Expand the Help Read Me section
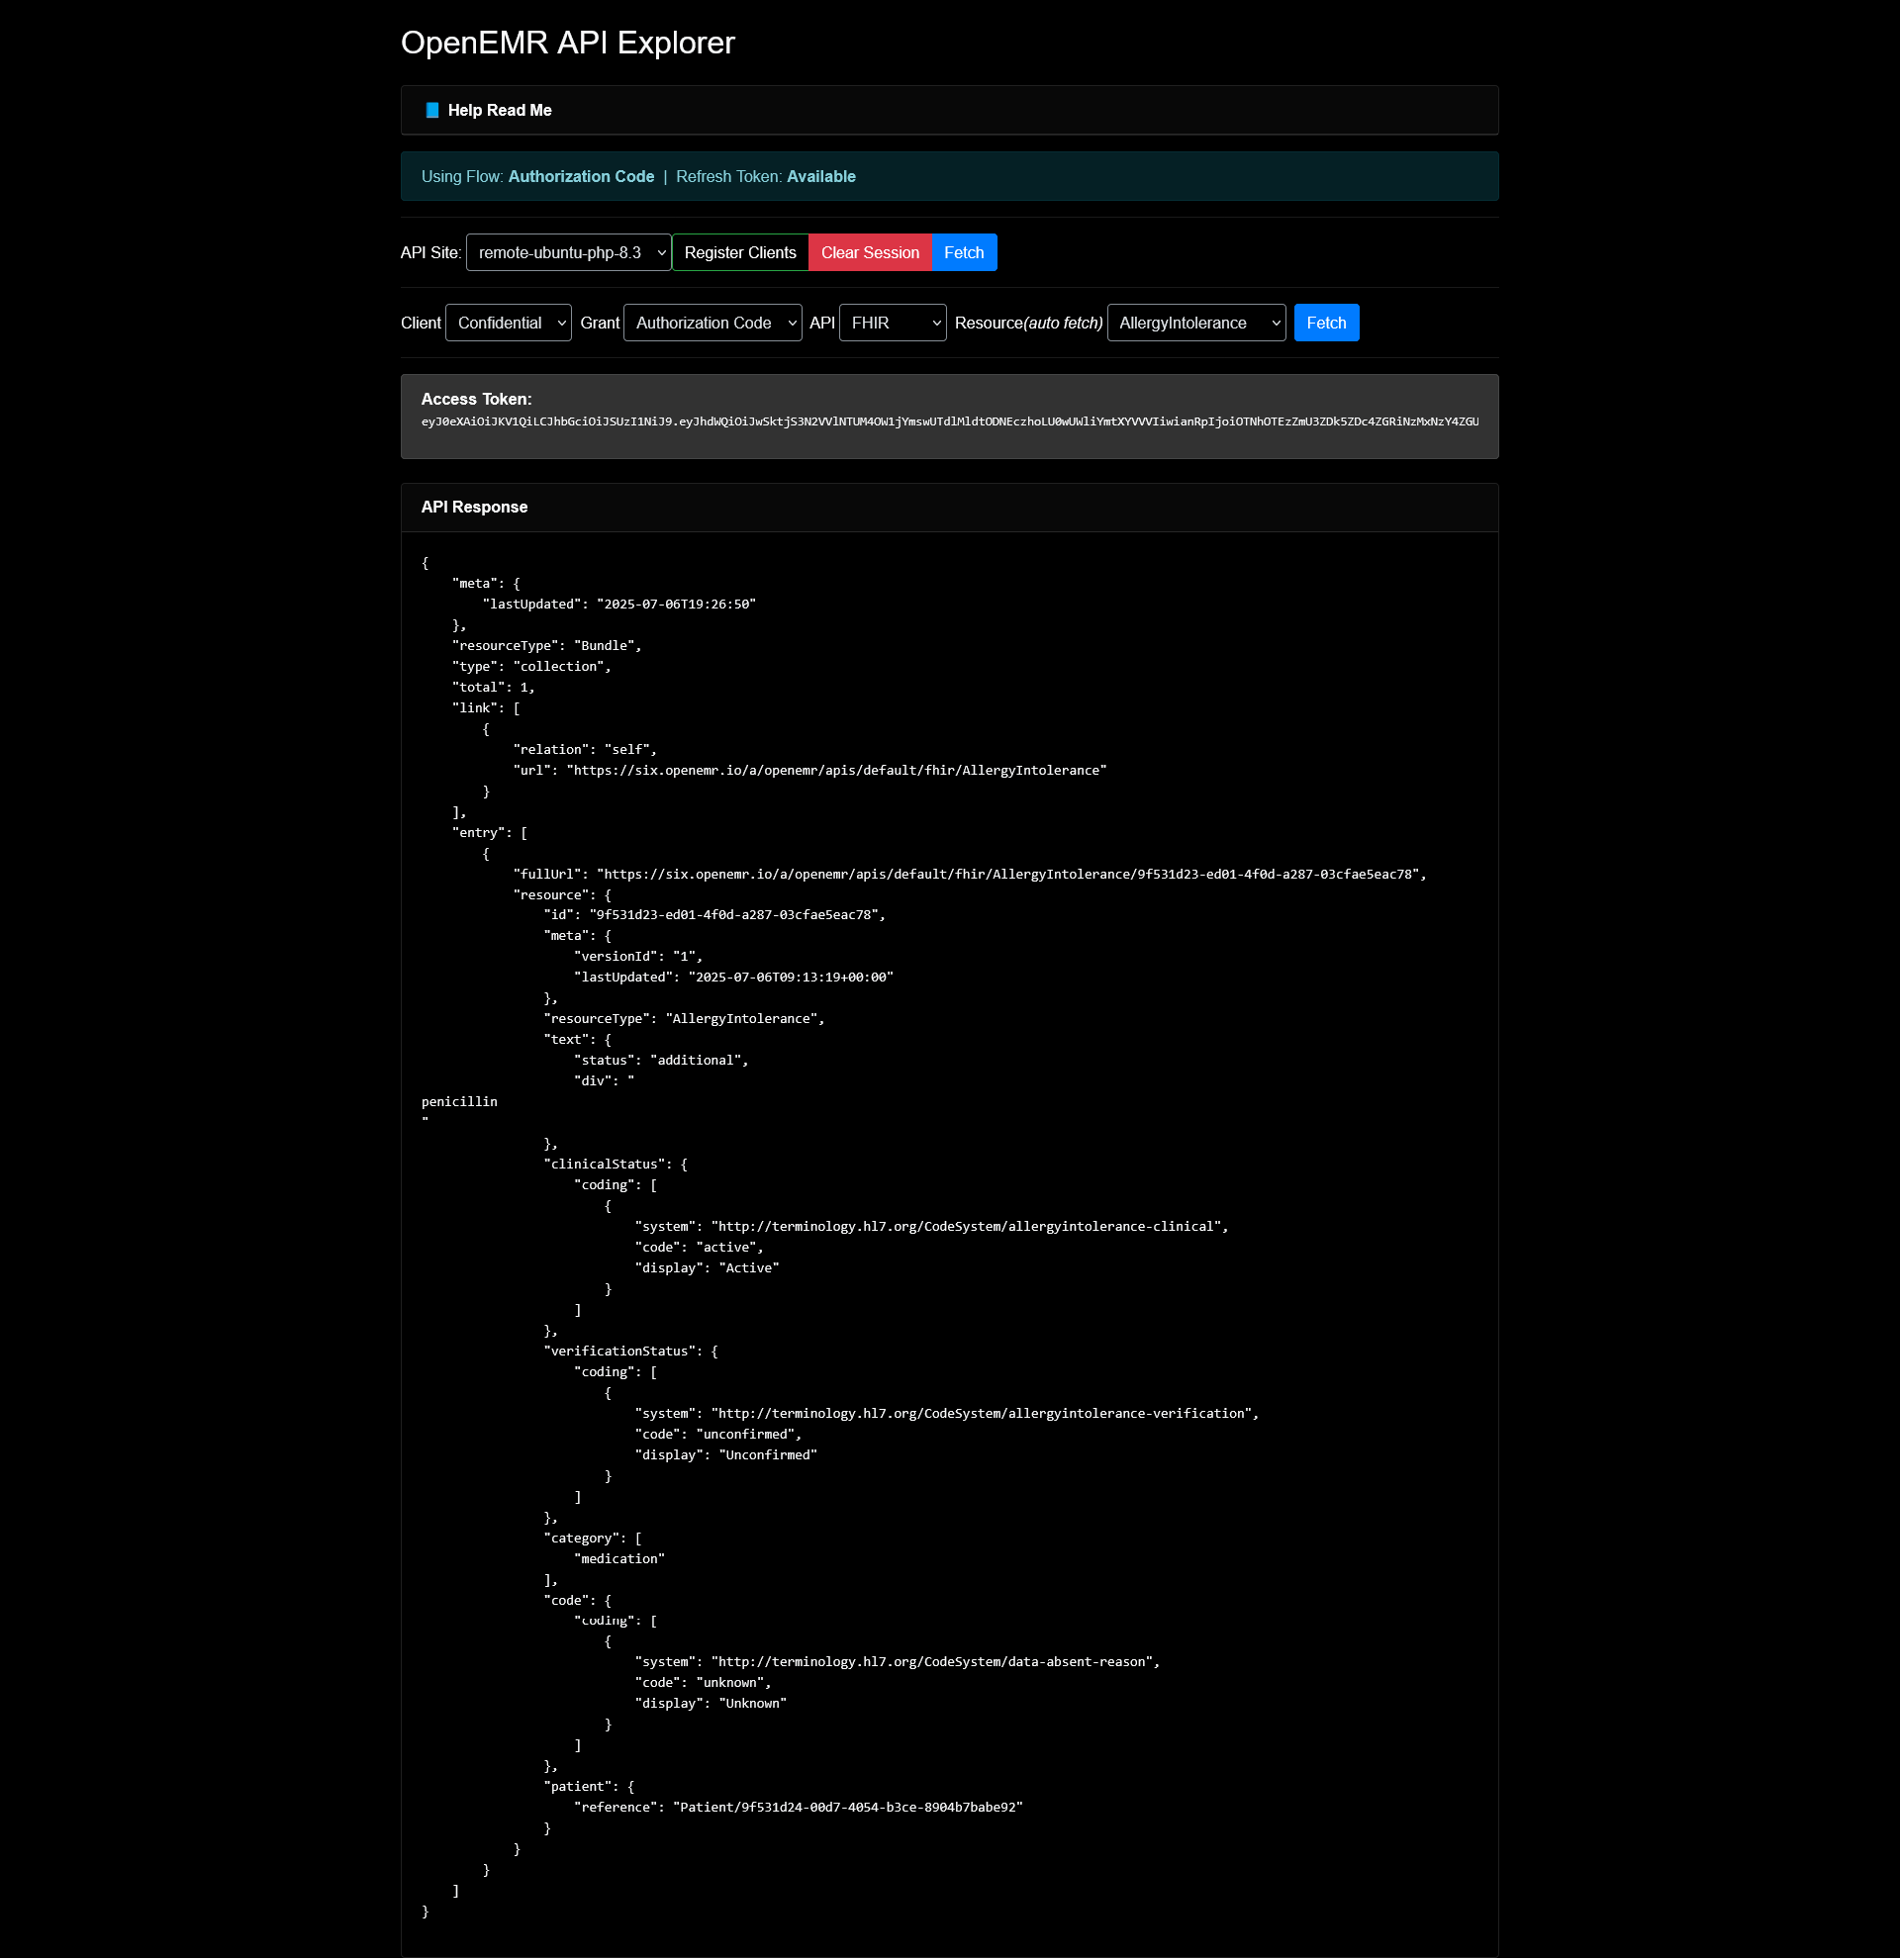The width and height of the screenshot is (1900, 1960). point(949,110)
